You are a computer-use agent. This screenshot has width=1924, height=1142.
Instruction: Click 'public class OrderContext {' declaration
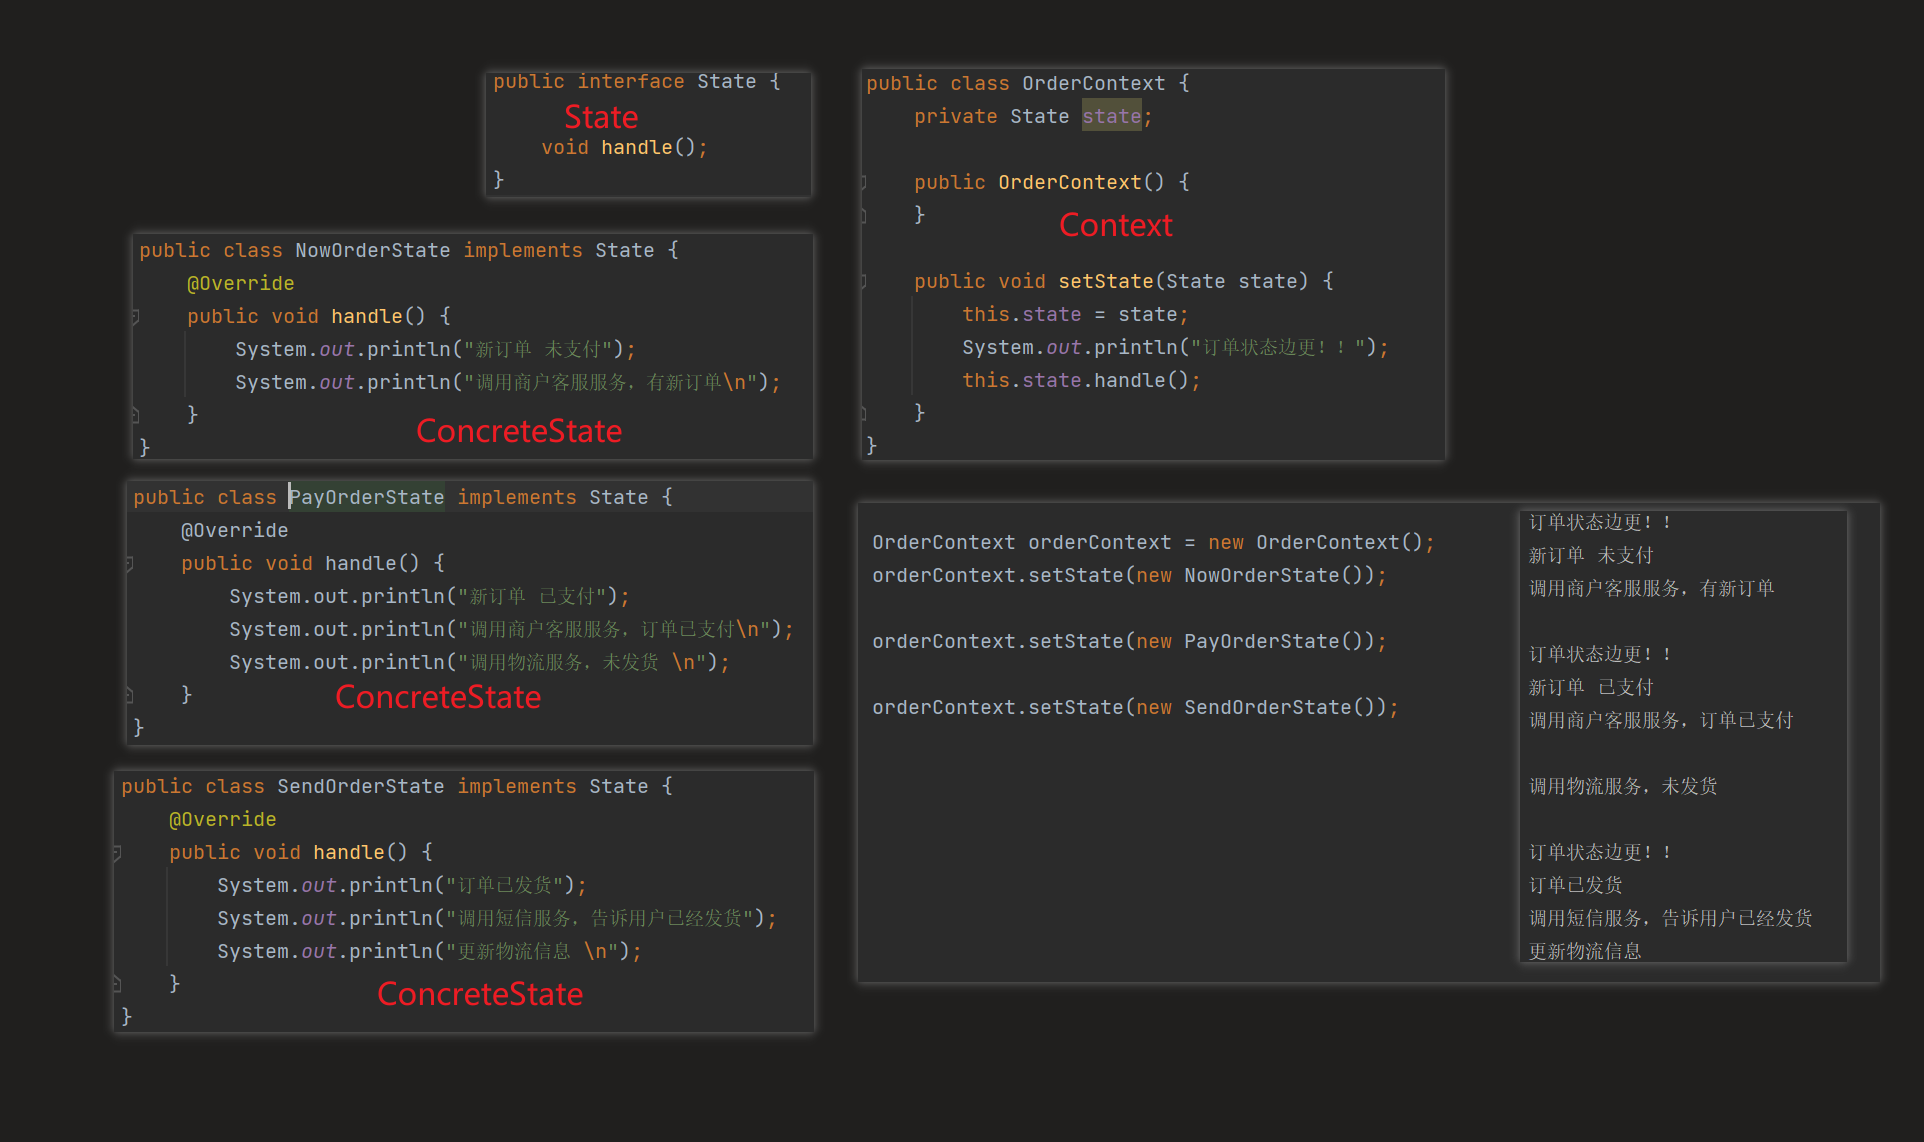click(1028, 84)
